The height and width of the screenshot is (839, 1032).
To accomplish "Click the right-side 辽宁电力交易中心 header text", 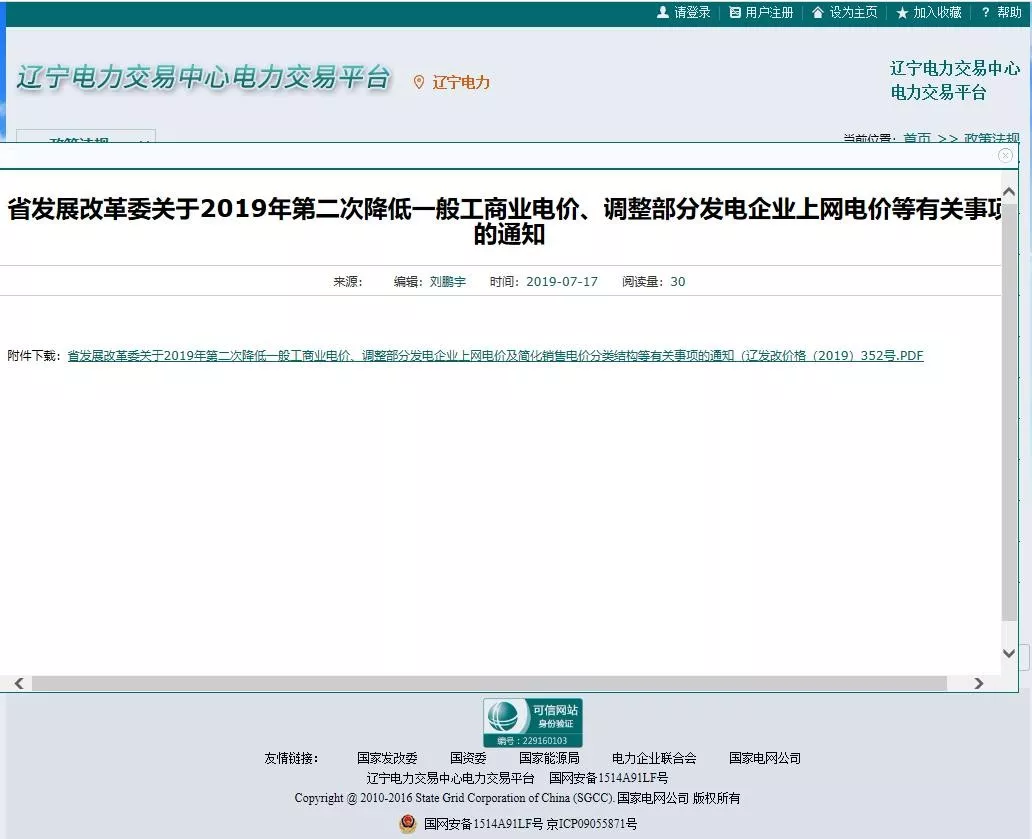I will click(x=955, y=68).
